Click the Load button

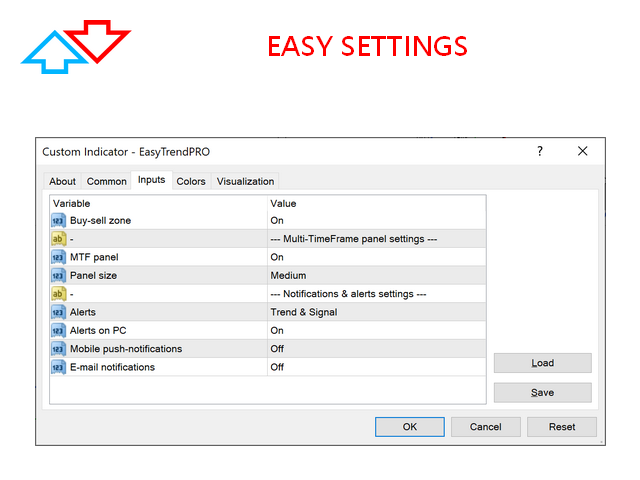point(542,363)
